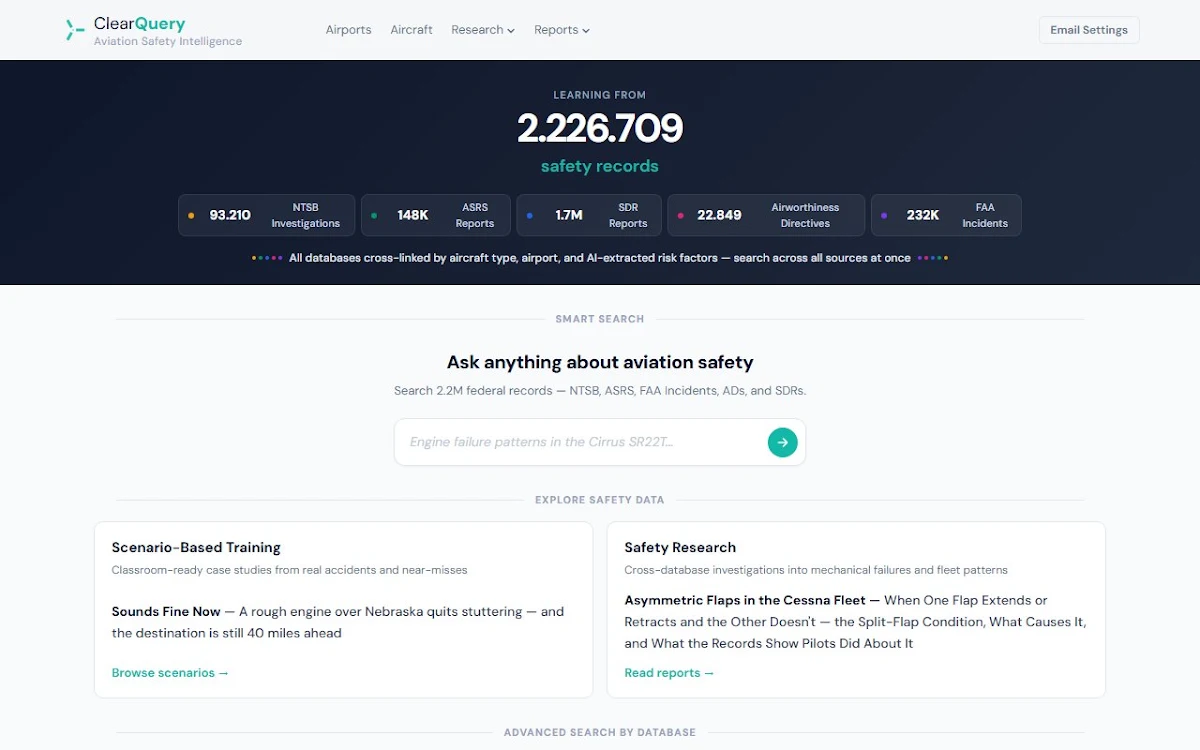The image size is (1200, 750).
Task: Select the SDR Reports stat card
Action: click(x=589, y=215)
